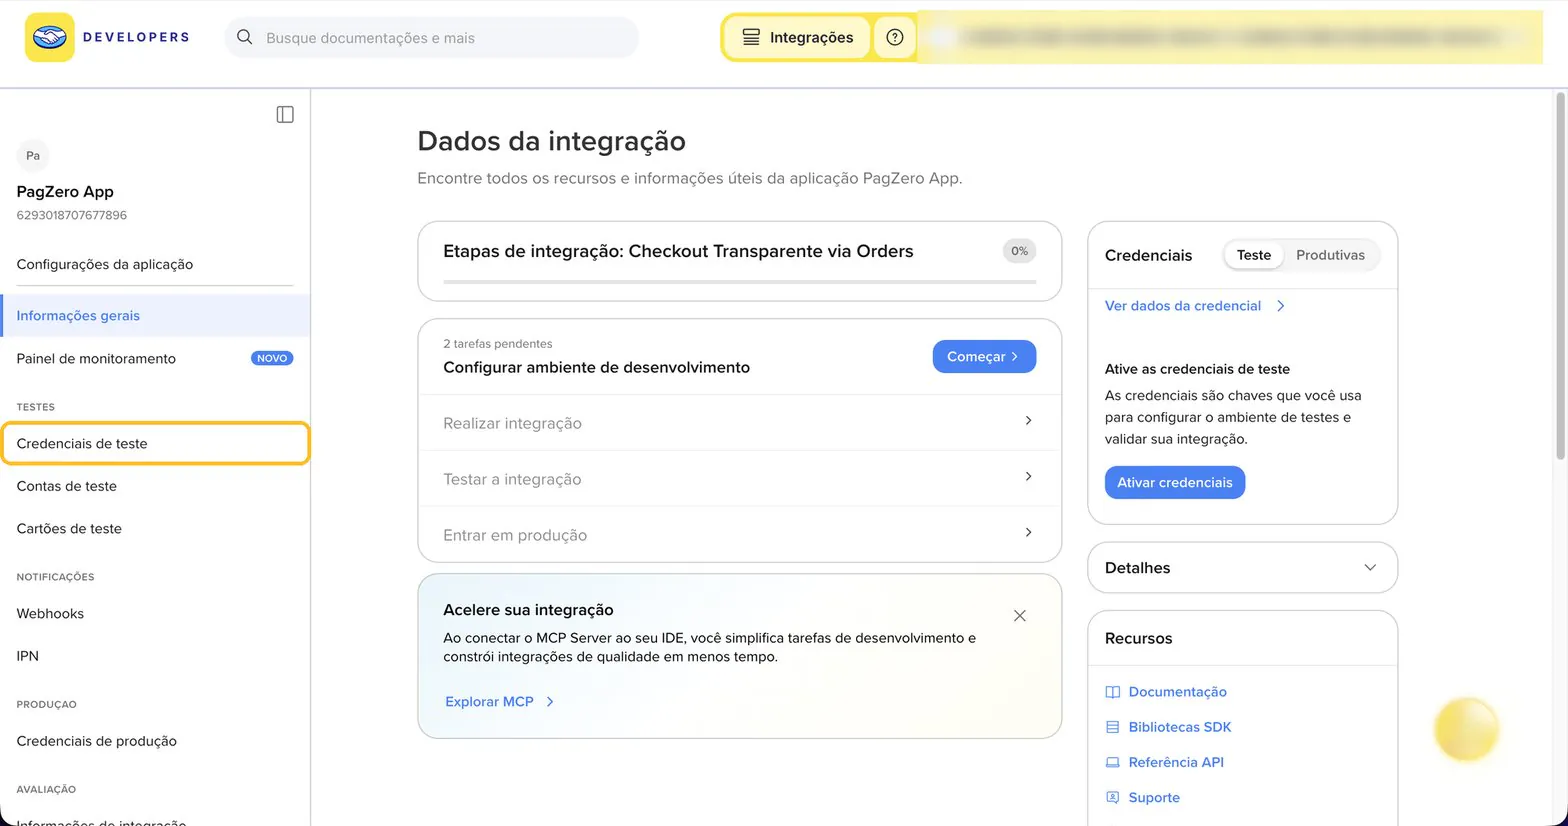Expand the Testar a integração step

click(739, 479)
